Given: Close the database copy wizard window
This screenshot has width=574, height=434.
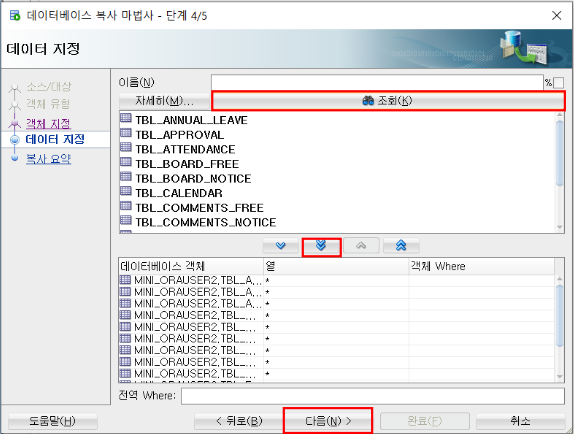Looking at the screenshot, I should [x=556, y=15].
